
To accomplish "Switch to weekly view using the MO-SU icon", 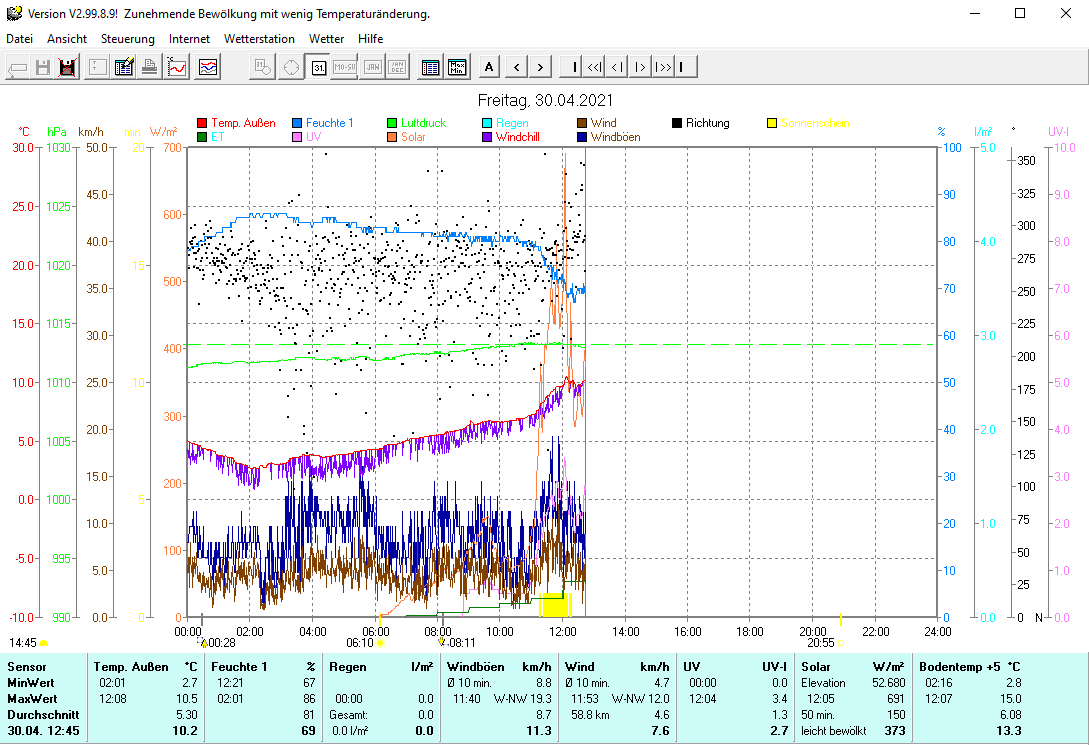I will coord(345,66).
